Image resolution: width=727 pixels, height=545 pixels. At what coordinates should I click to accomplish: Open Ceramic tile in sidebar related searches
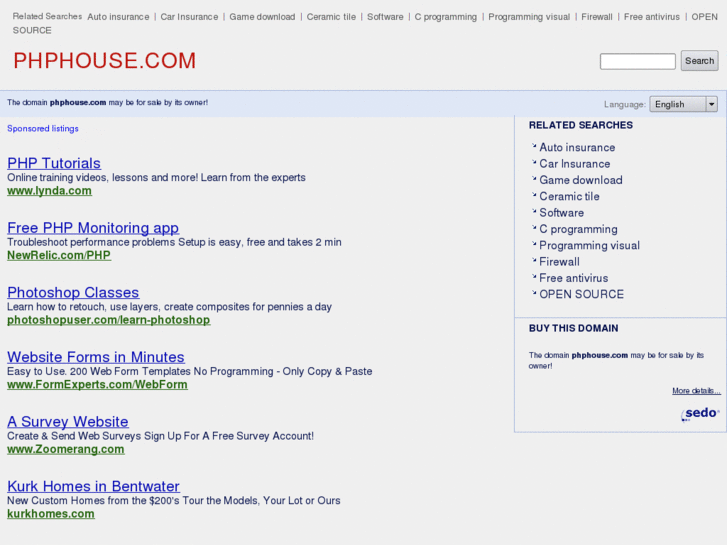point(569,196)
